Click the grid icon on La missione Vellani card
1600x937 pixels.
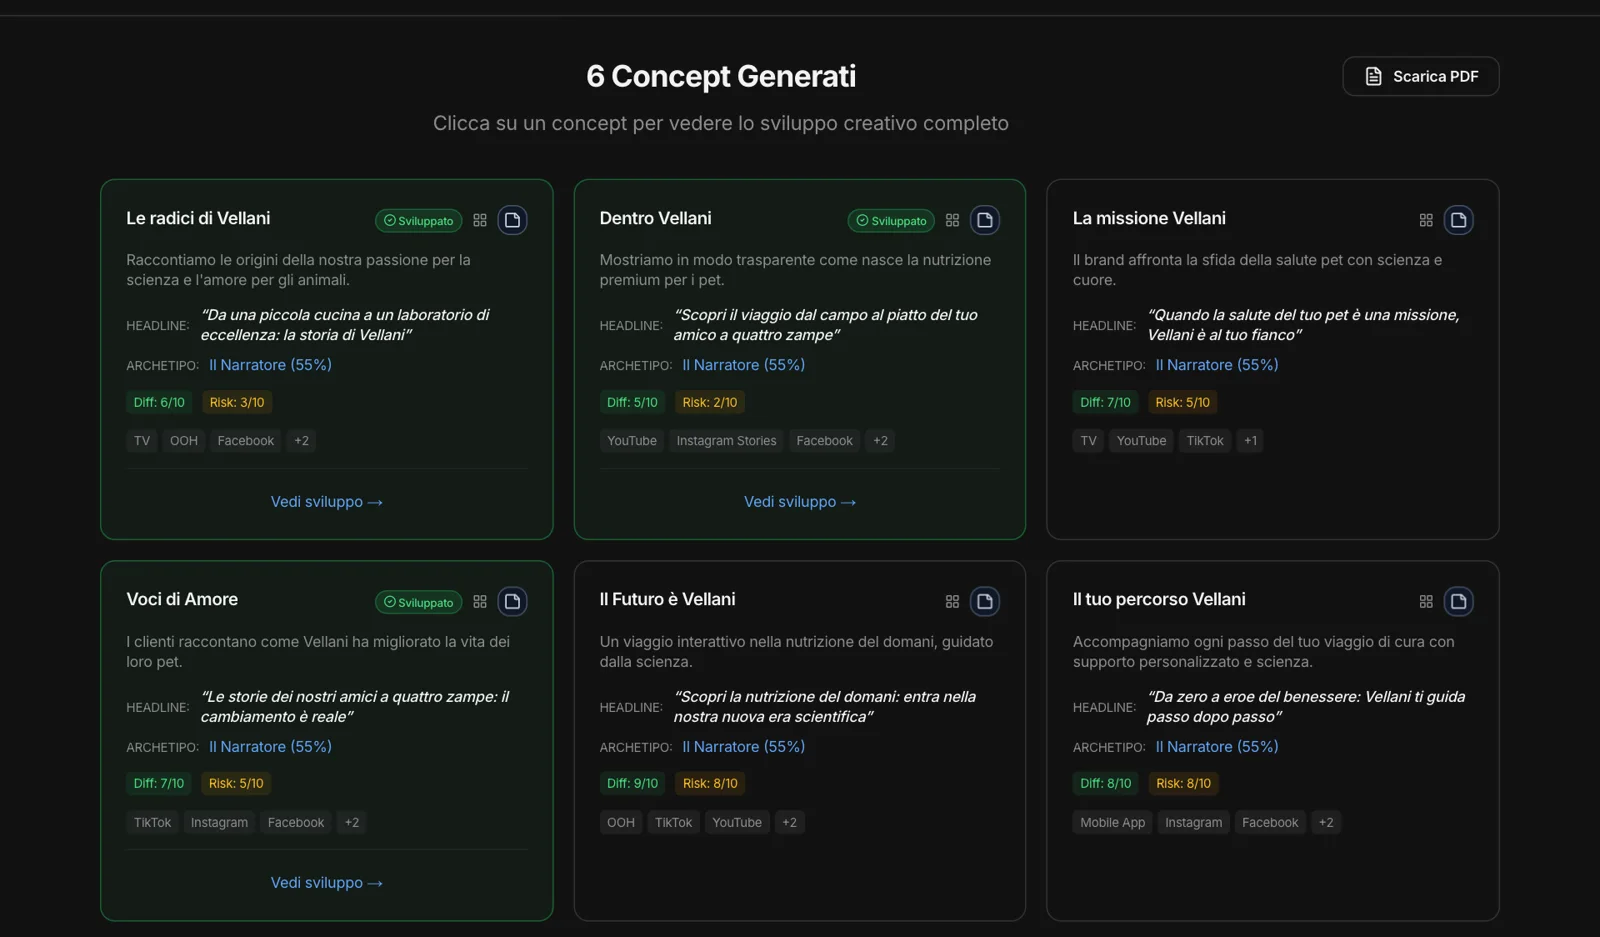pyautogui.click(x=1426, y=220)
